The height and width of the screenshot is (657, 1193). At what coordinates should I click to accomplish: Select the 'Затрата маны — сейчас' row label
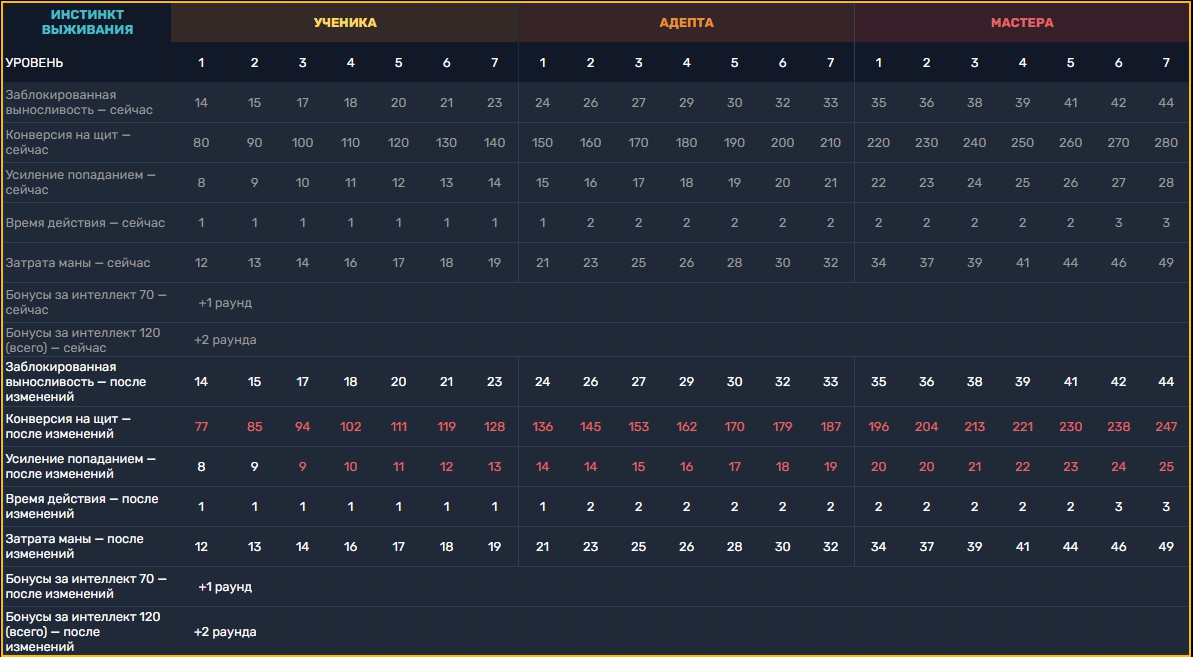point(78,263)
